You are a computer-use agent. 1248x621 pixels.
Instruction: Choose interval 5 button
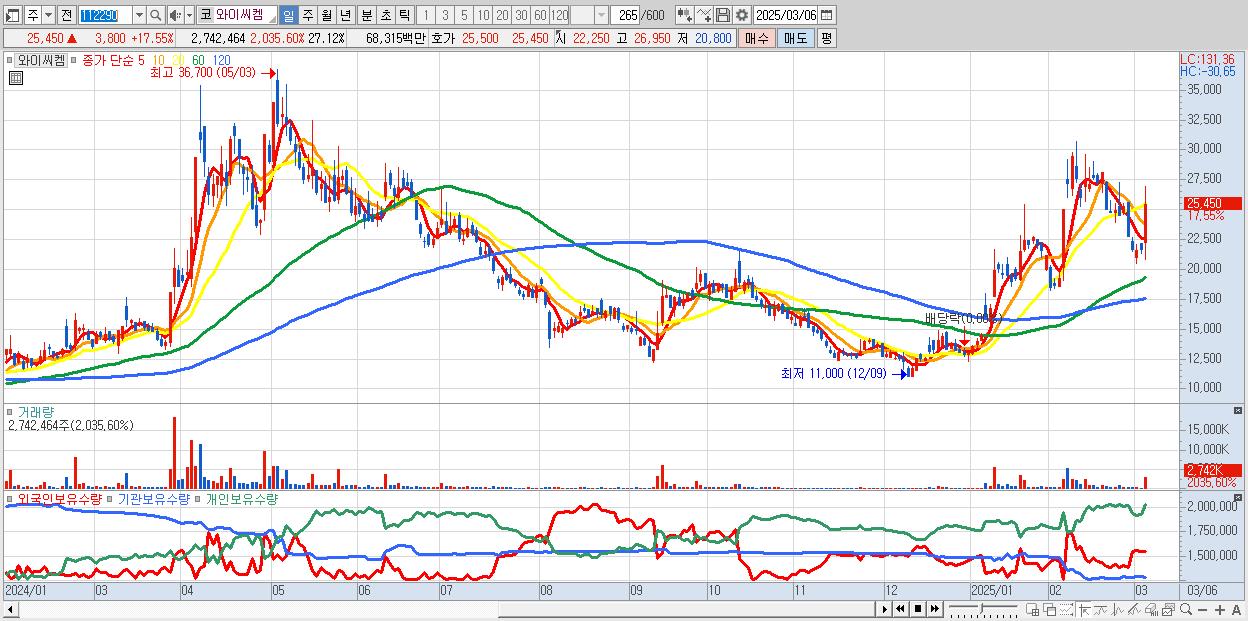pyautogui.click(x=463, y=15)
